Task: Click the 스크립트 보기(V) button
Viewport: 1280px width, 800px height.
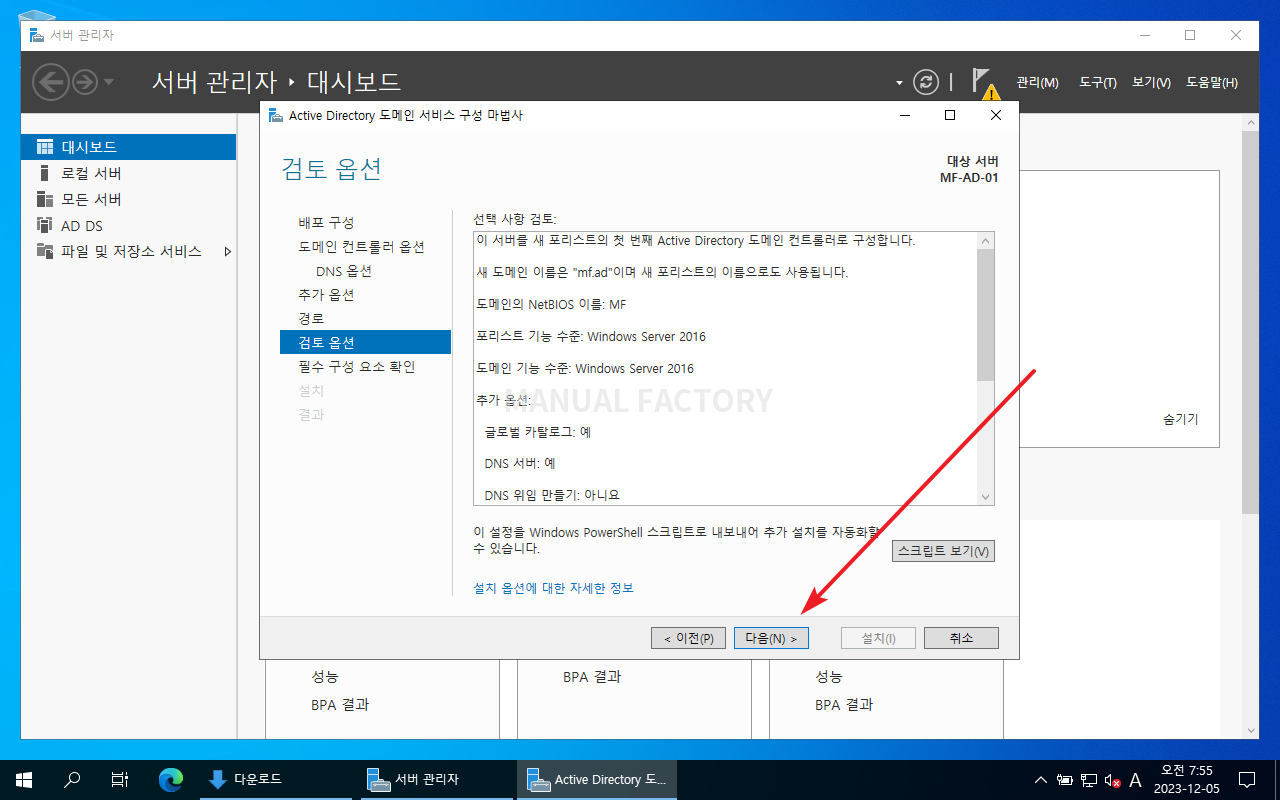Action: pos(943,551)
